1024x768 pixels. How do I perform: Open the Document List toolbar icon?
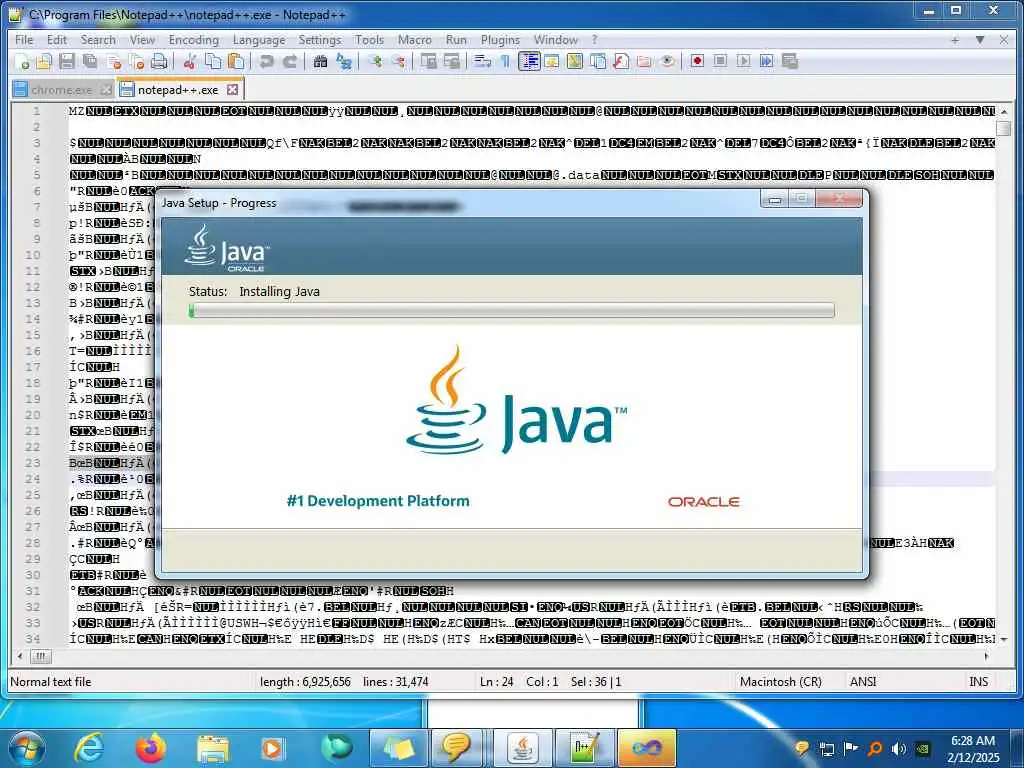pos(598,61)
